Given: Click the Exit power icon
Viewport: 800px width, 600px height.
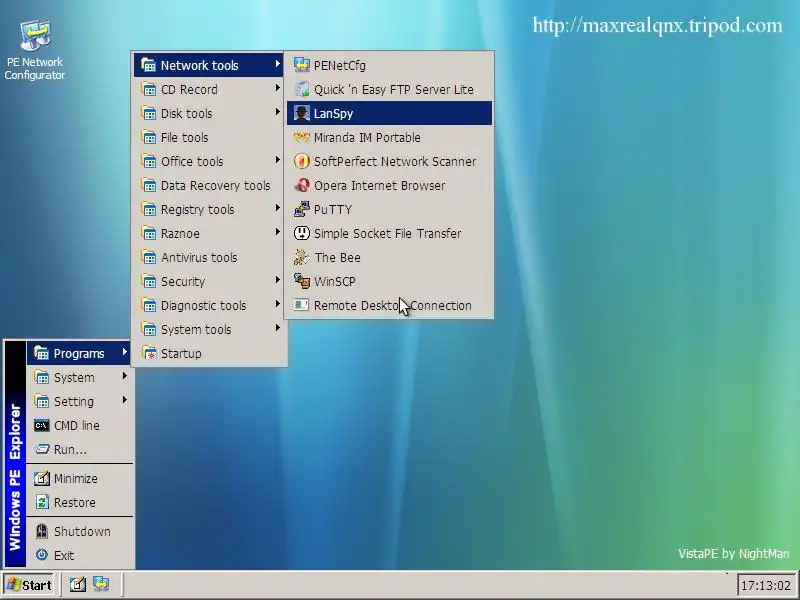Looking at the screenshot, I should (x=42, y=555).
